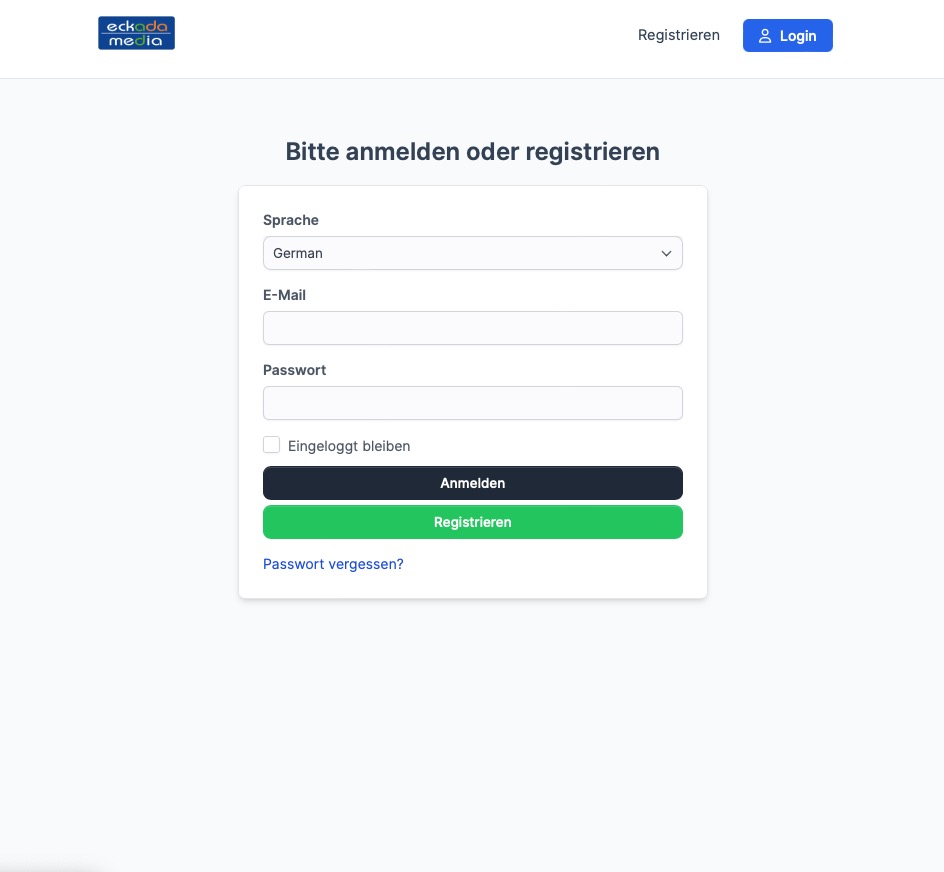The width and height of the screenshot is (944, 872).
Task: Focus the Passwort input field
Action: tap(473, 403)
